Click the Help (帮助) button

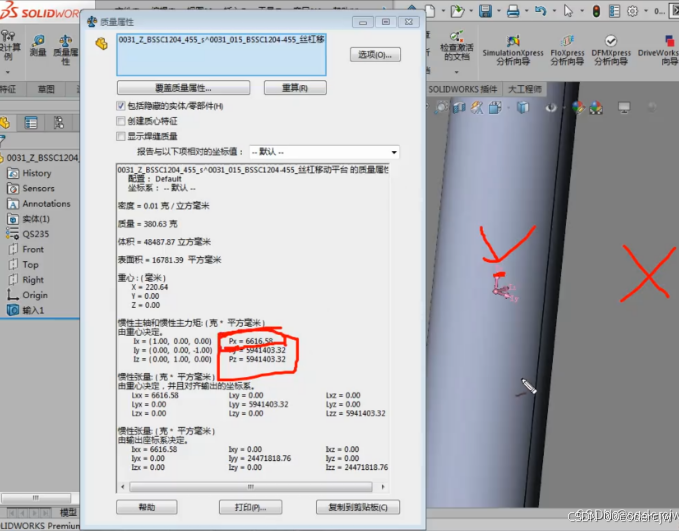click(x=147, y=507)
